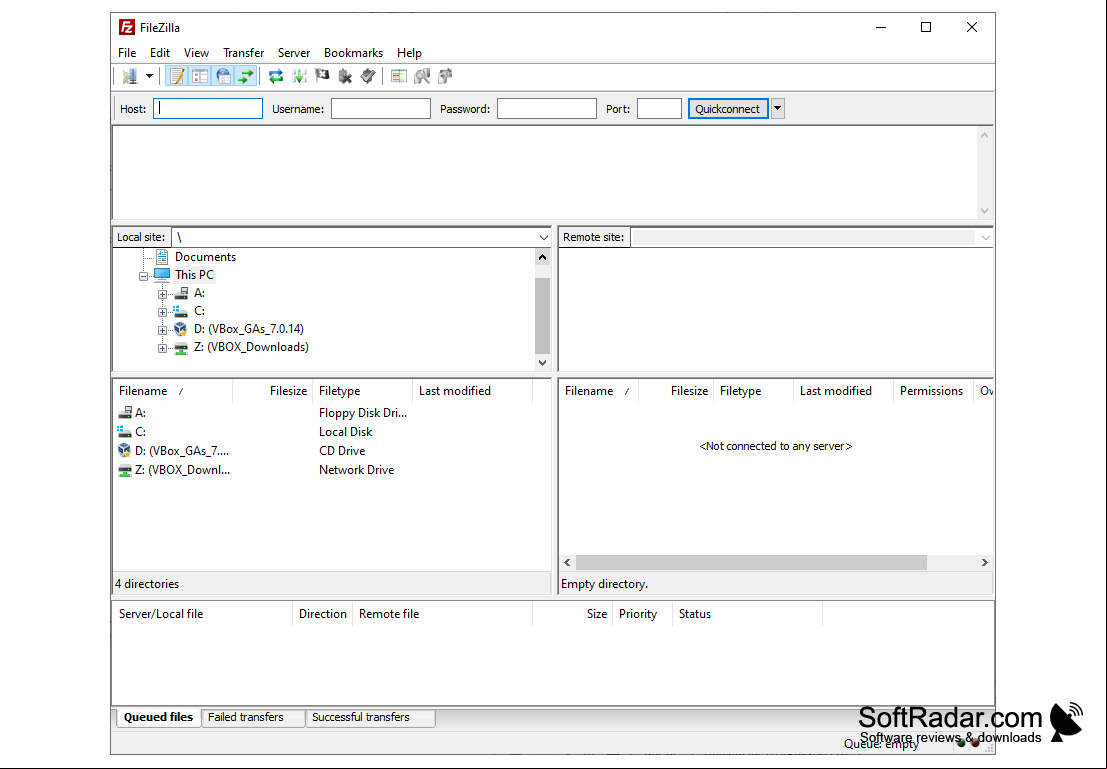The image size is (1107, 769).
Task: Expand the A: drive tree node
Action: coord(162,294)
